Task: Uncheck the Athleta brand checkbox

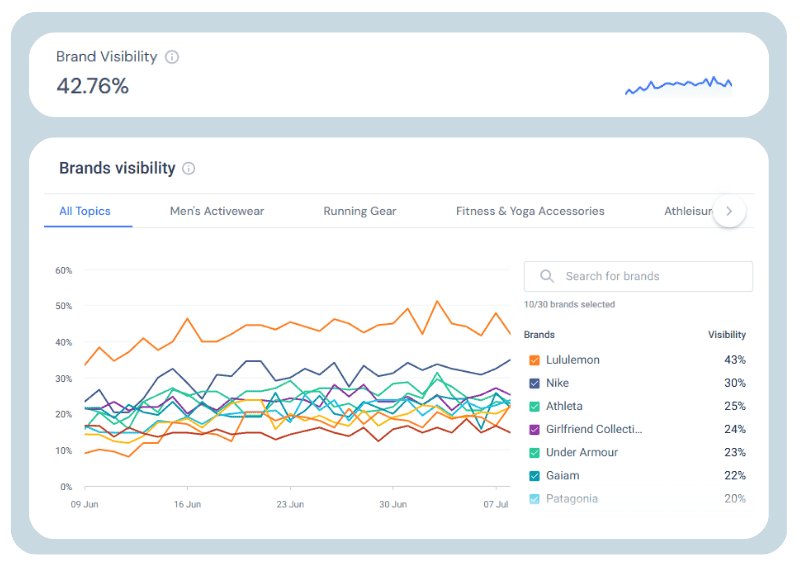Action: click(x=534, y=407)
